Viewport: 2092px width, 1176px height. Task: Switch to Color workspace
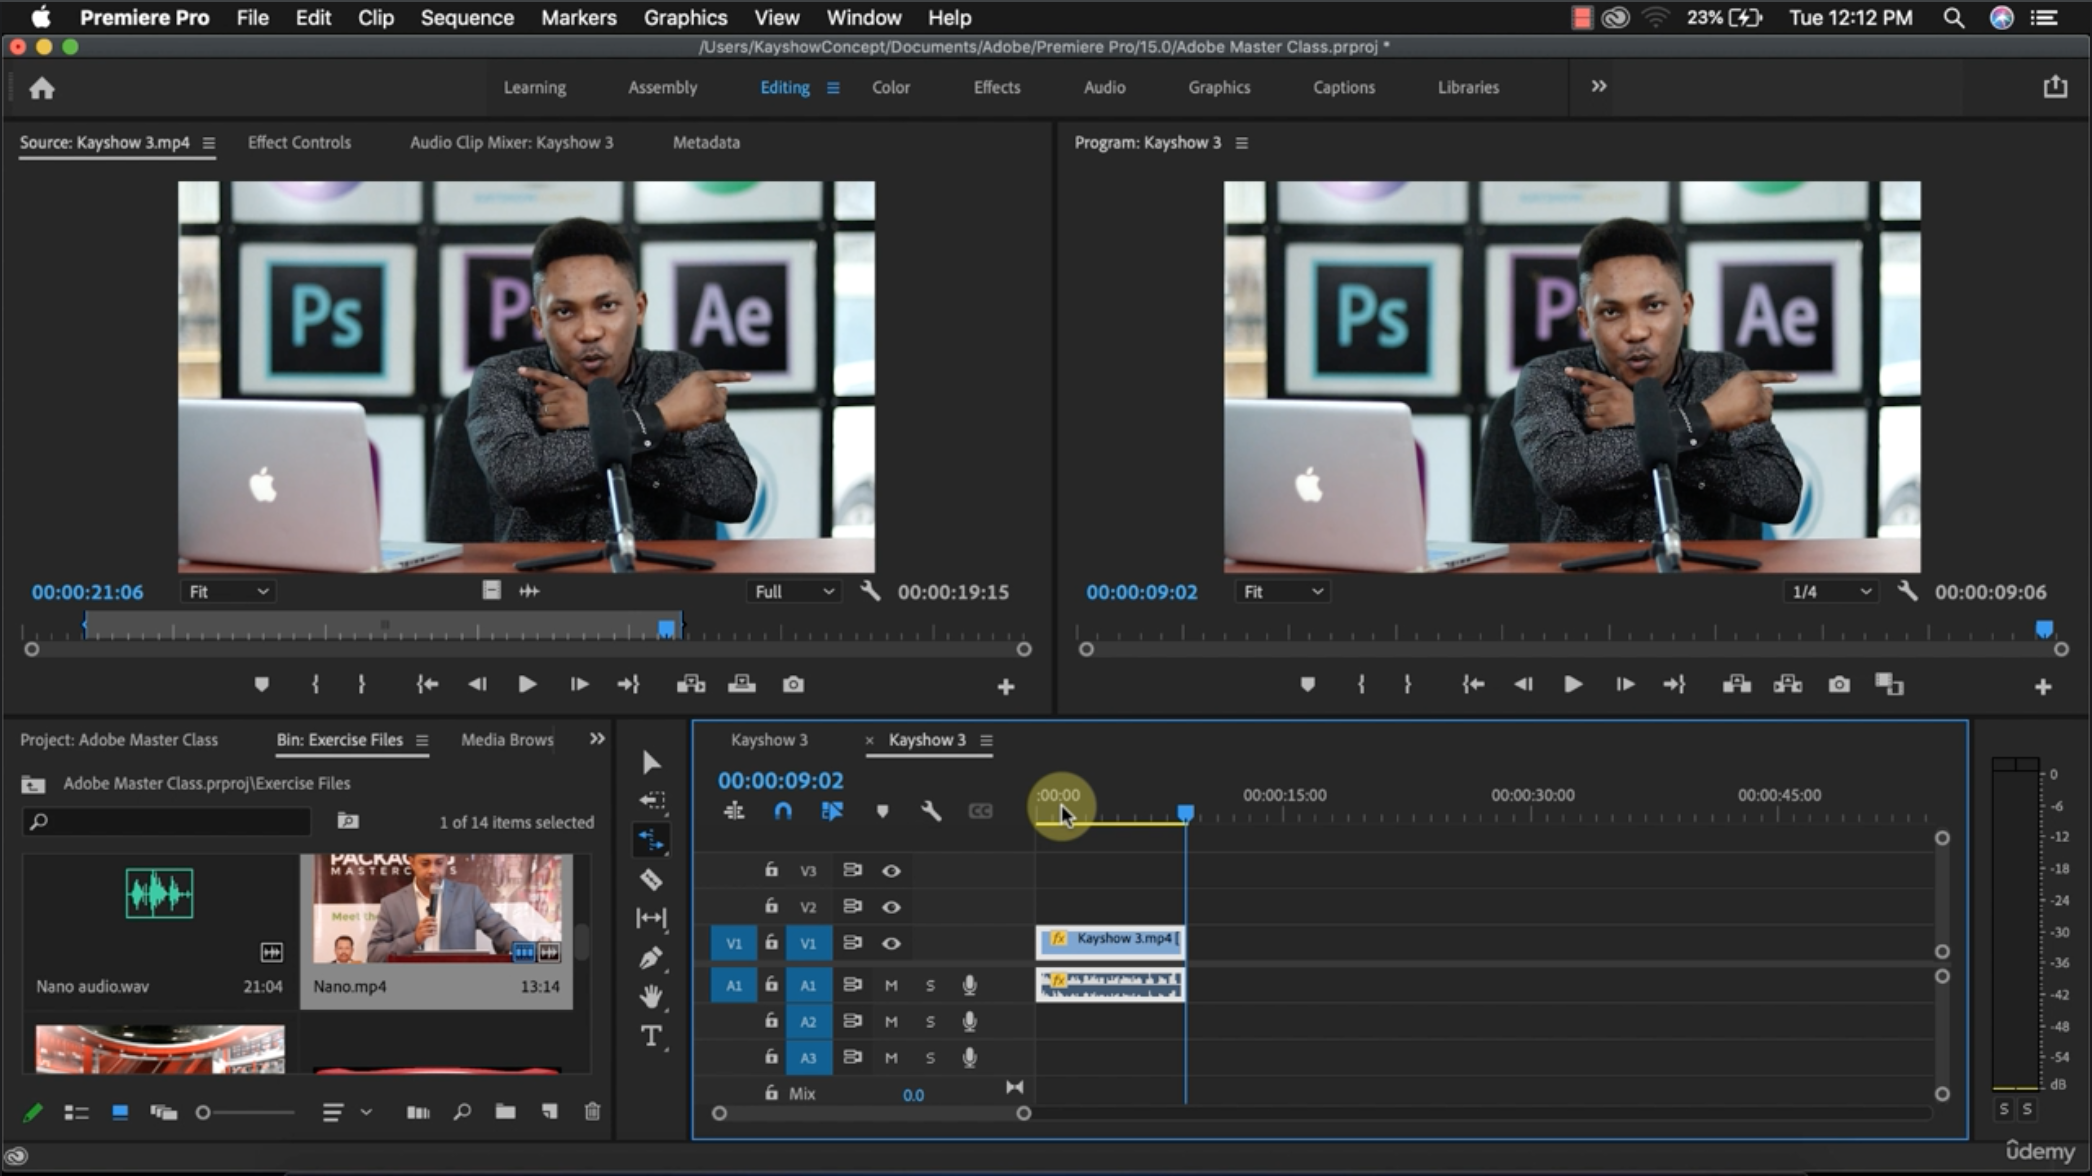[x=890, y=87]
